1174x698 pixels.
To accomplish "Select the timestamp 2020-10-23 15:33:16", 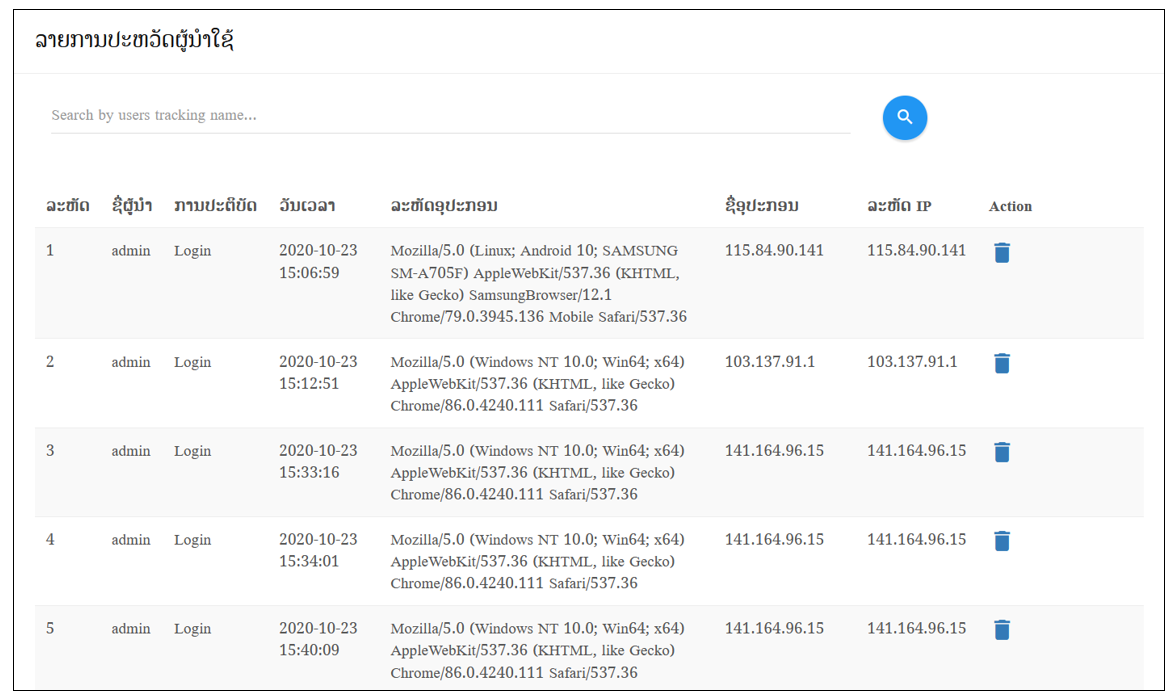I will point(318,461).
